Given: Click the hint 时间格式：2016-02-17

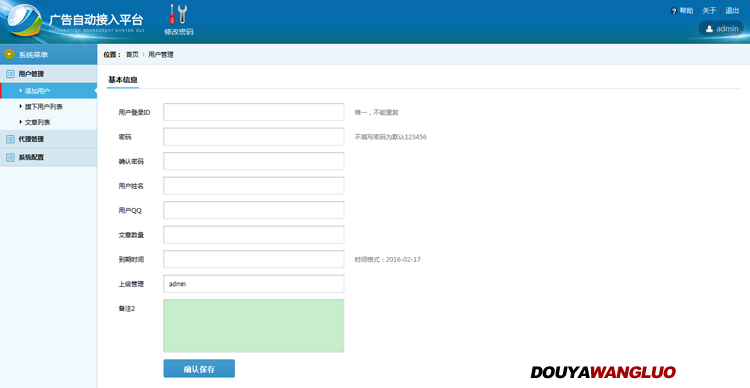Looking at the screenshot, I should [x=387, y=260].
